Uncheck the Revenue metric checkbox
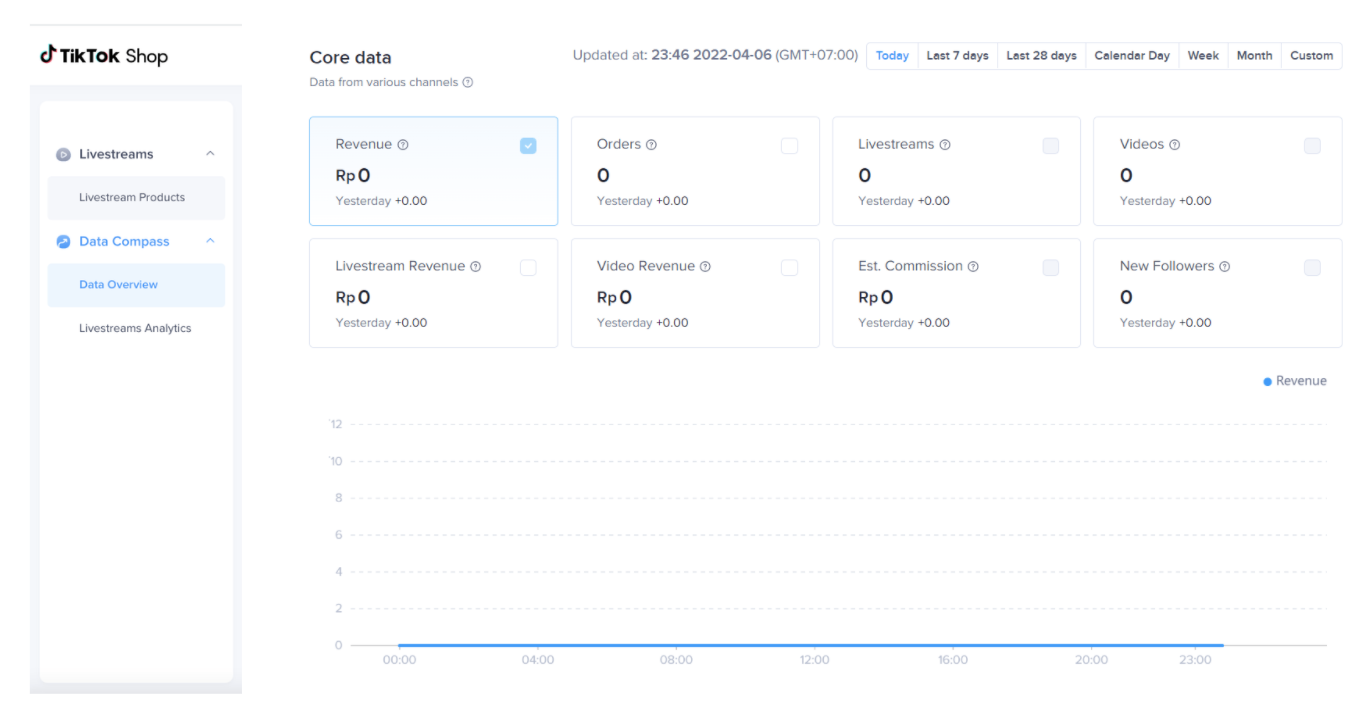Viewport: 1372px width, 716px height. click(x=528, y=146)
